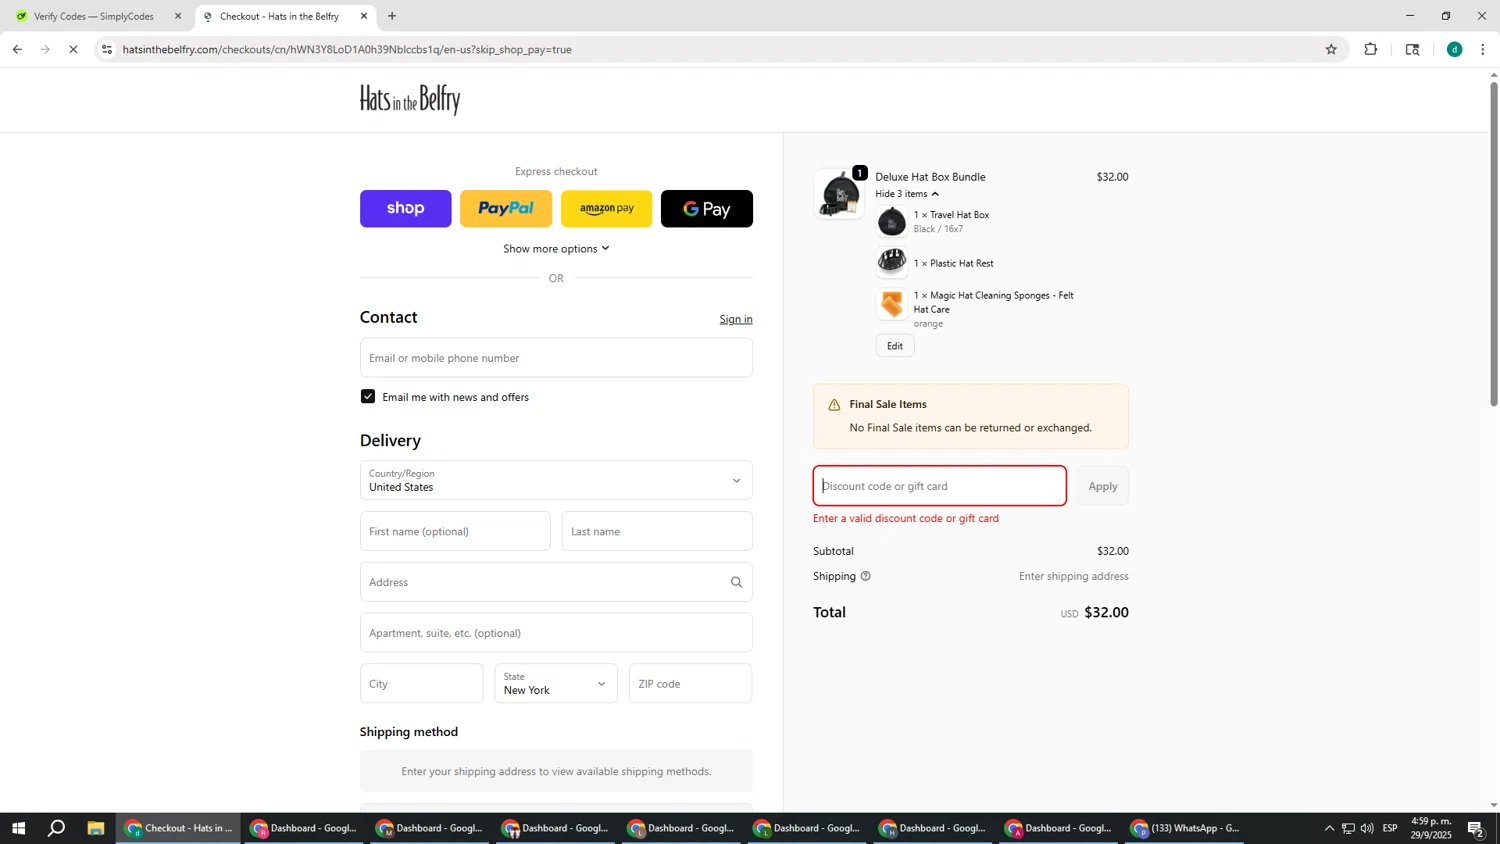Click the Plastic Hat Rest thumbnail
Screen dimensions: 1500x844
coord(892,263)
